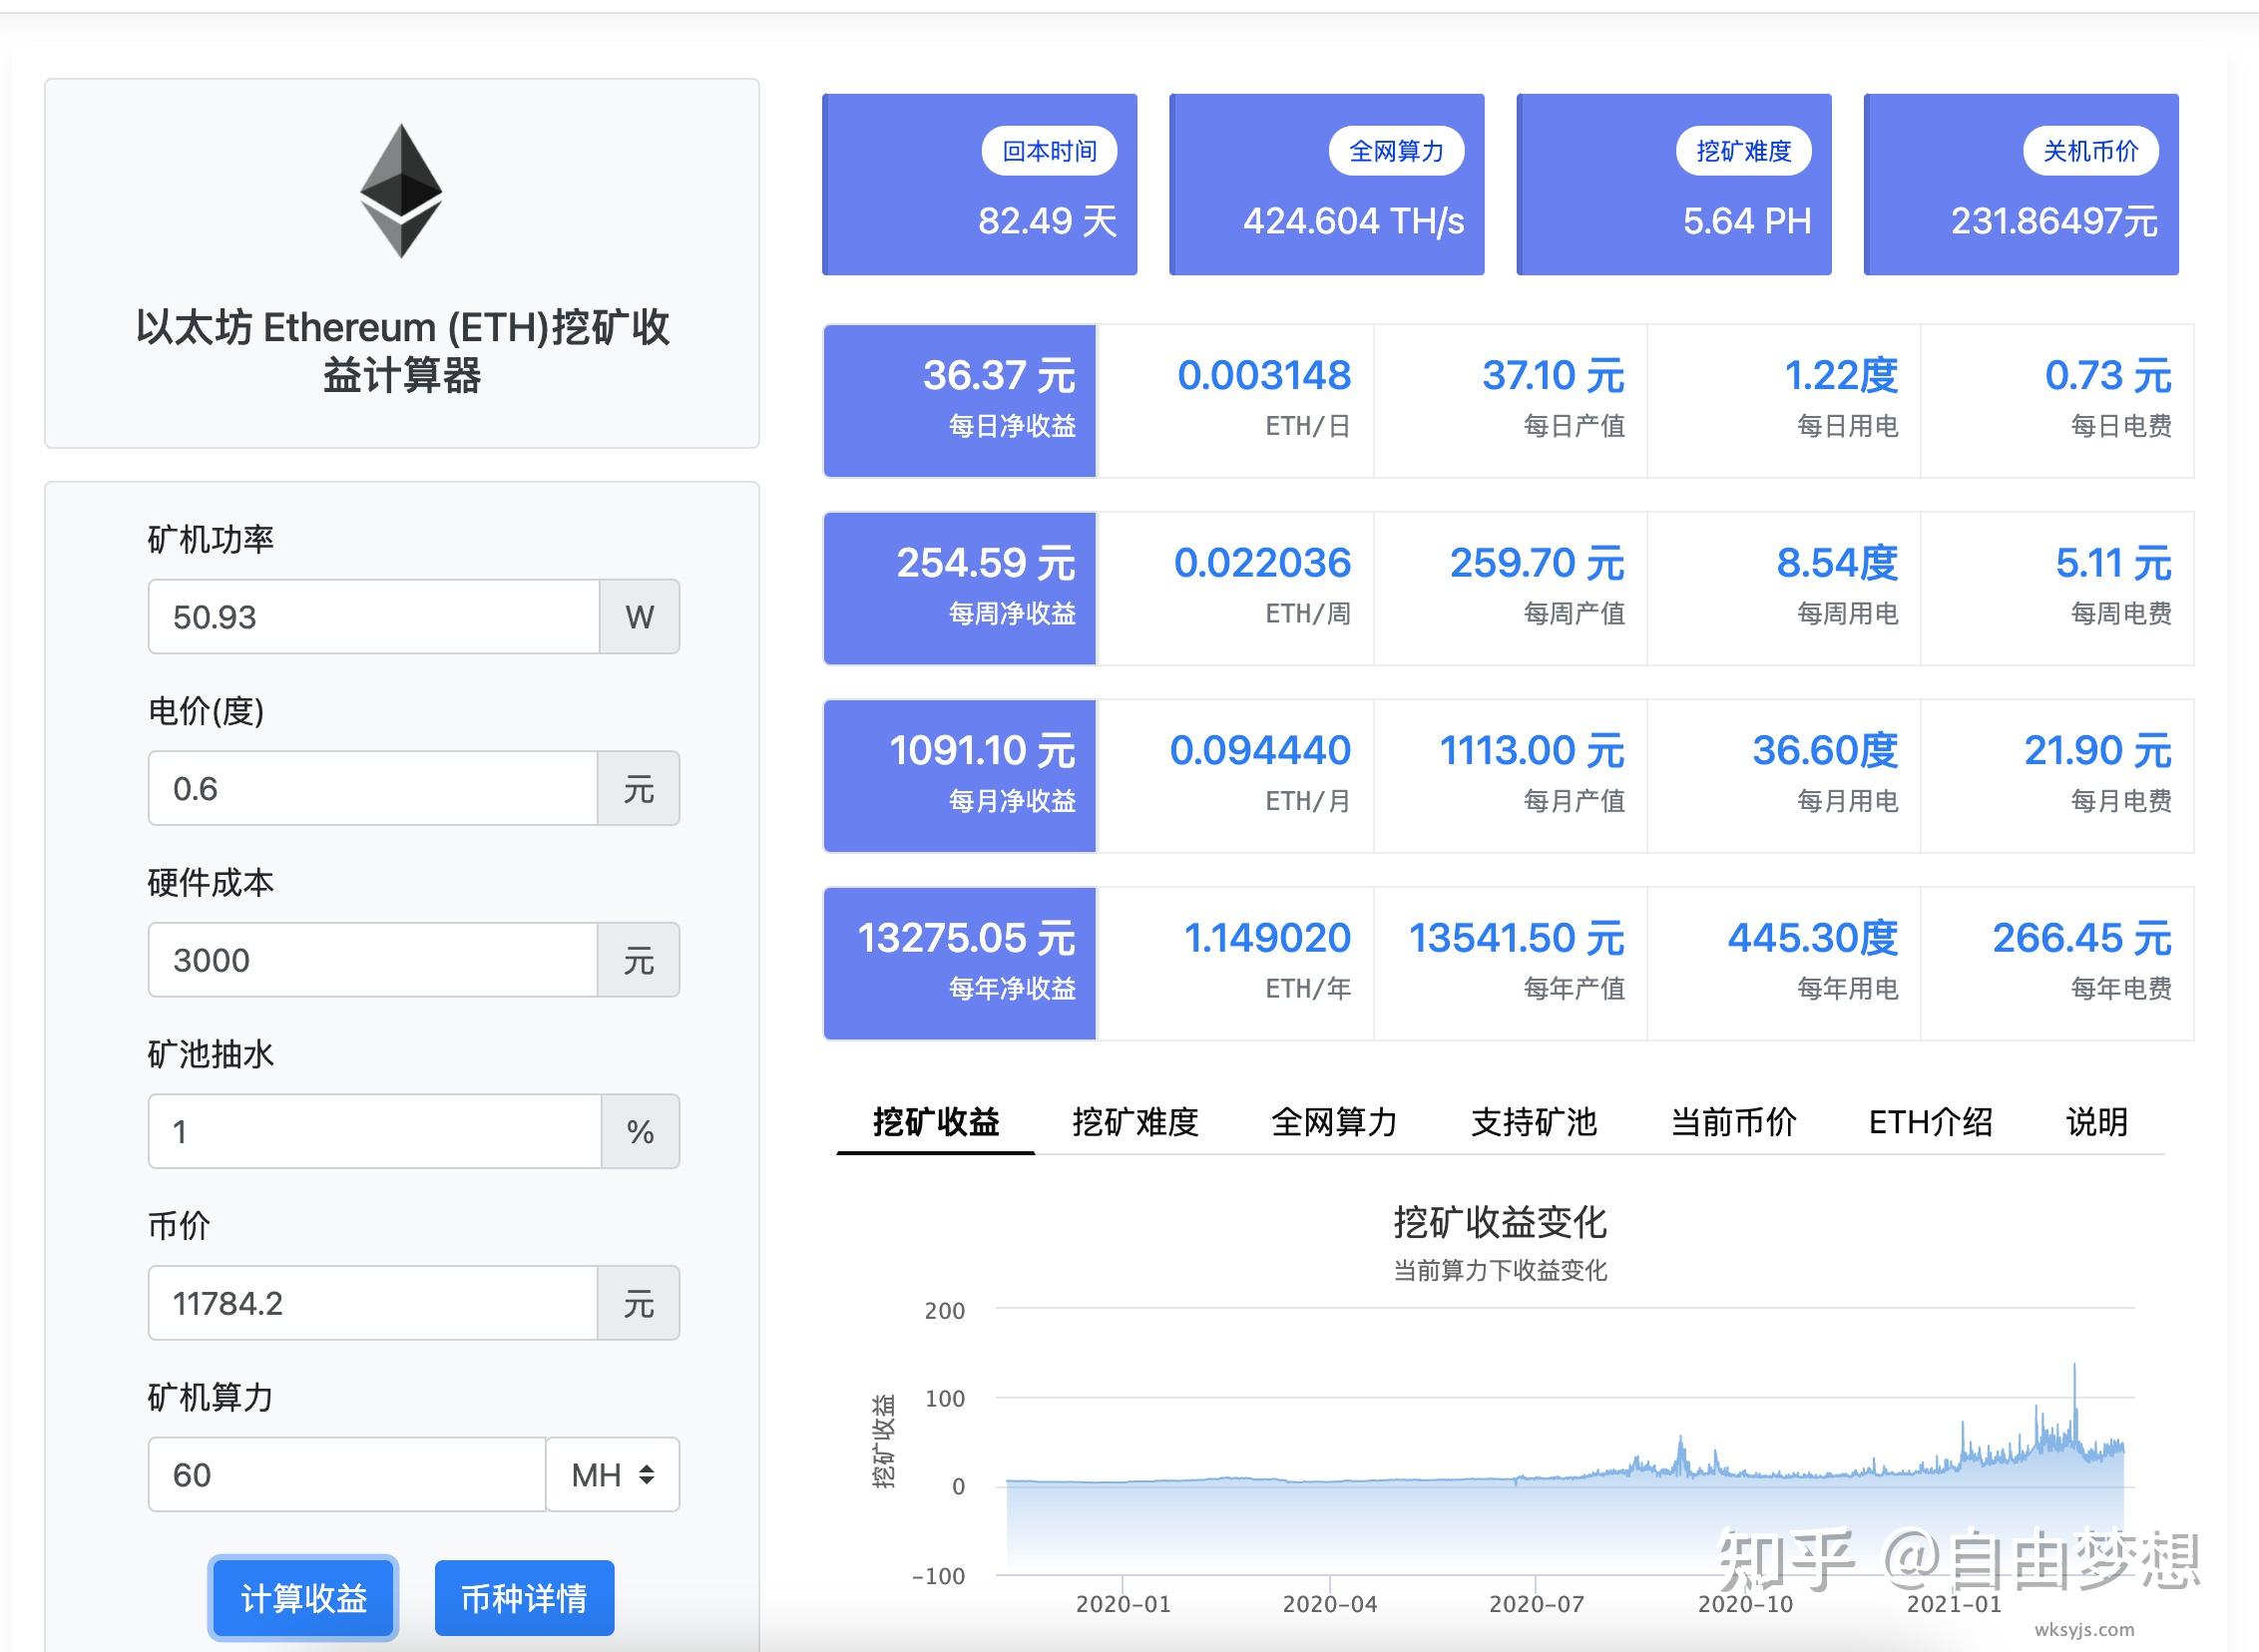Open the MH hashrate unit dropdown
2259x1652 pixels.
pos(613,1475)
